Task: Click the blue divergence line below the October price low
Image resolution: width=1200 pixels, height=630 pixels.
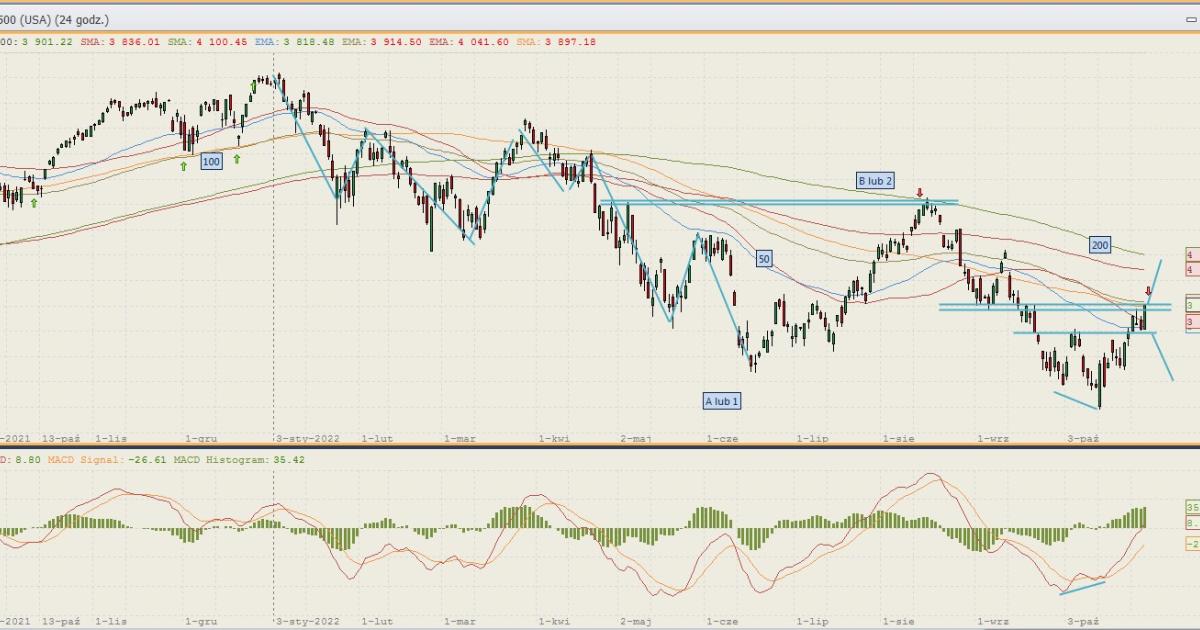Action: coord(1076,400)
